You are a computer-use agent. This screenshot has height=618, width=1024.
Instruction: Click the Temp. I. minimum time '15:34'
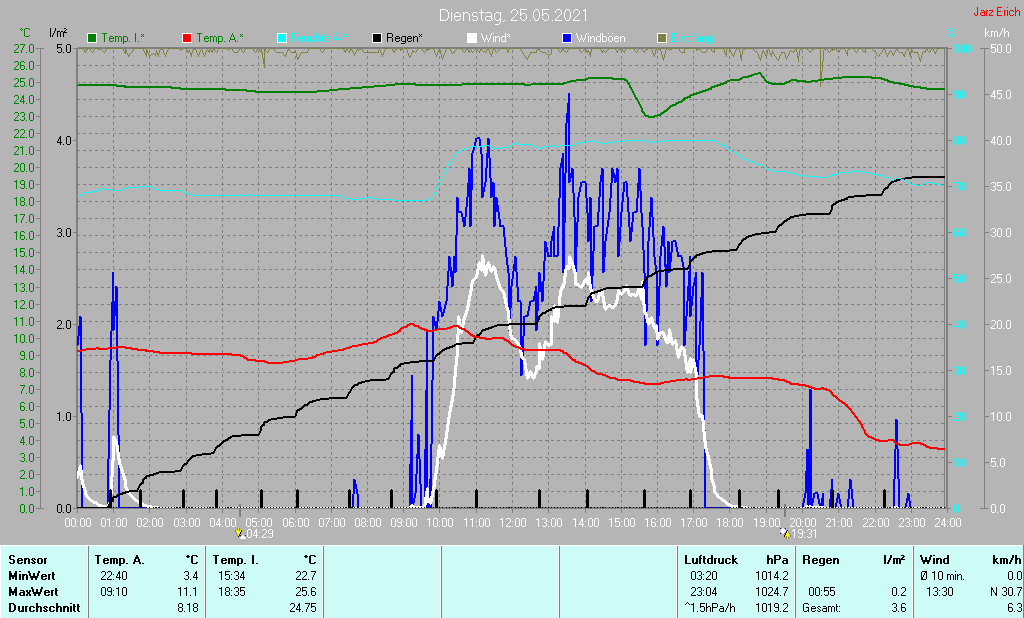[x=231, y=576]
